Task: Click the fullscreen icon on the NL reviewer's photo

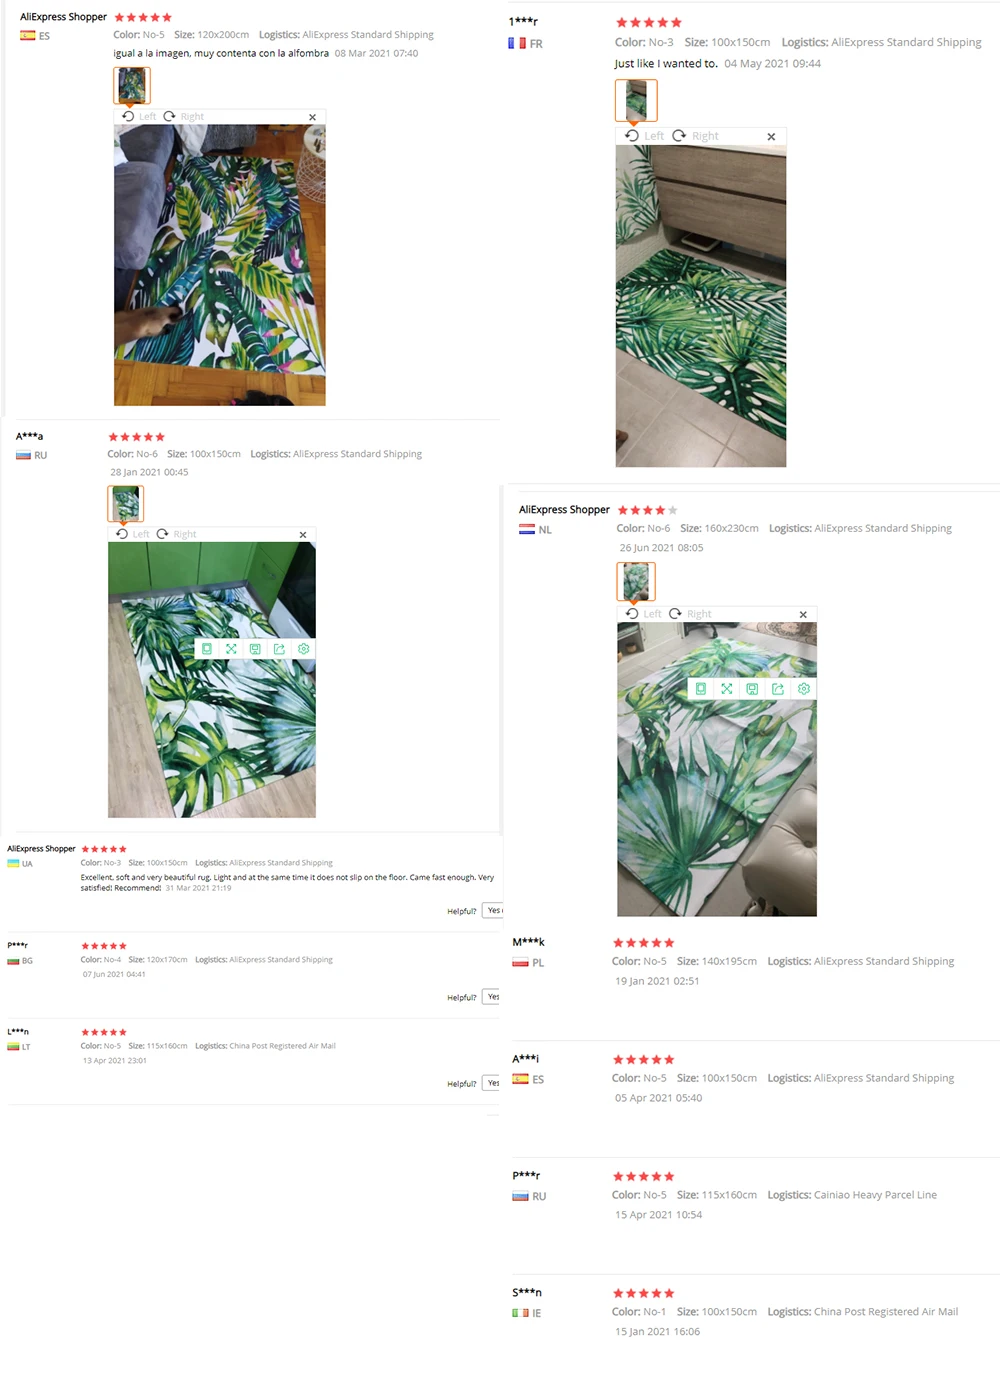Action: click(x=727, y=689)
